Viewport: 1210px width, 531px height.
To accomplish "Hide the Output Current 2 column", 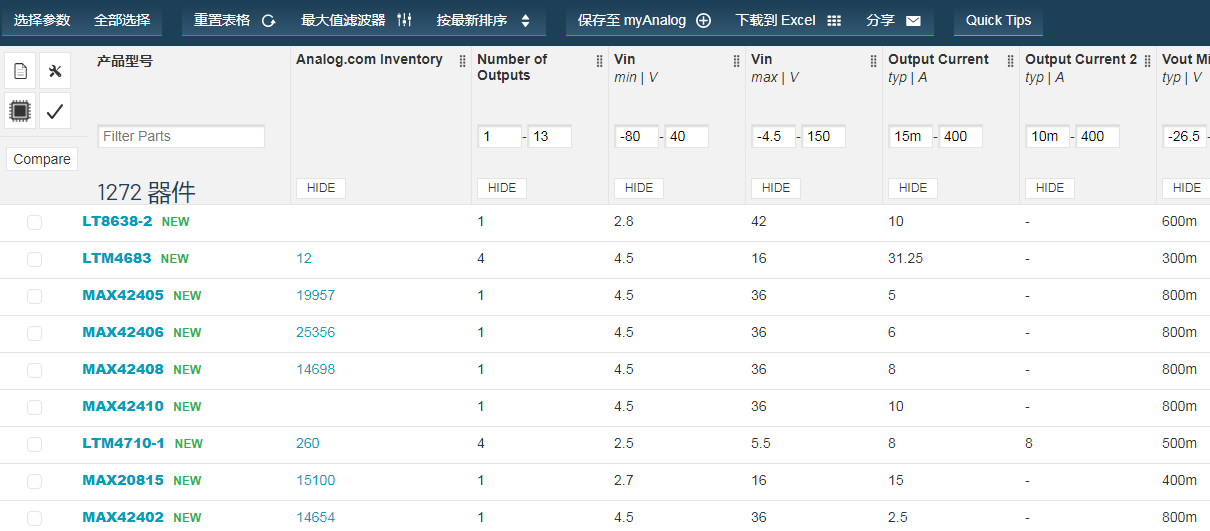I will (1050, 188).
